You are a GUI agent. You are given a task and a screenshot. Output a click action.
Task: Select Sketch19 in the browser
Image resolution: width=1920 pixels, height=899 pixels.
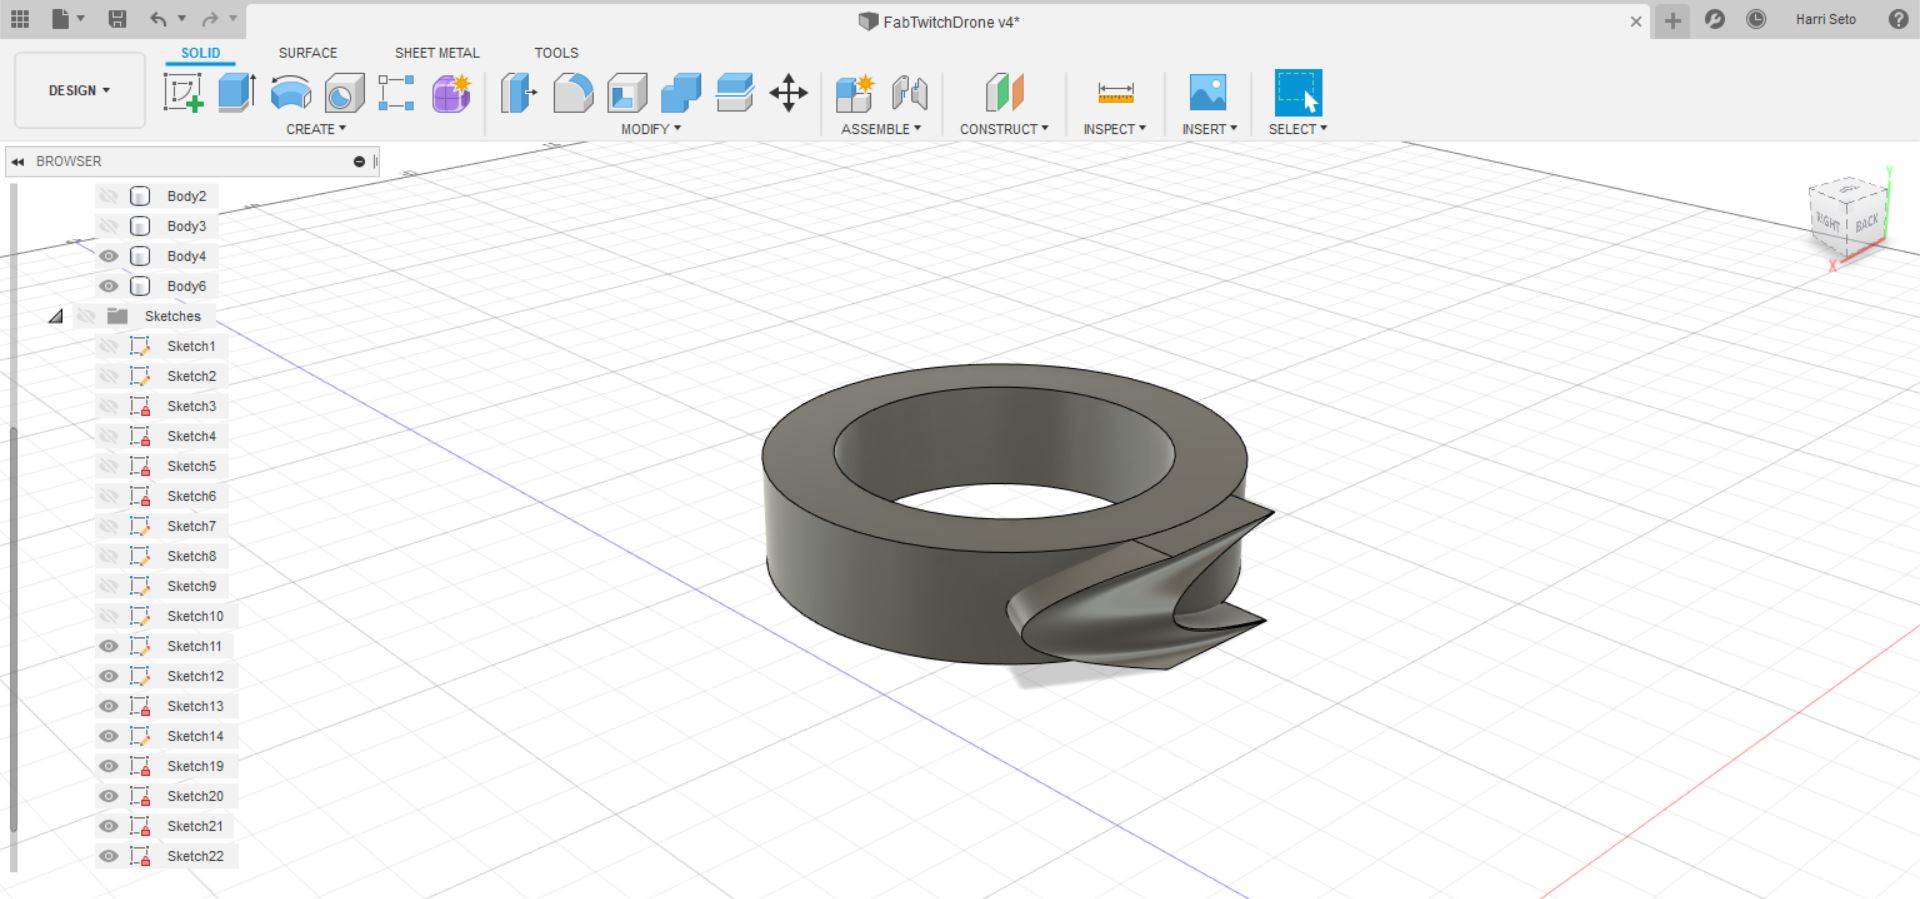pos(195,766)
